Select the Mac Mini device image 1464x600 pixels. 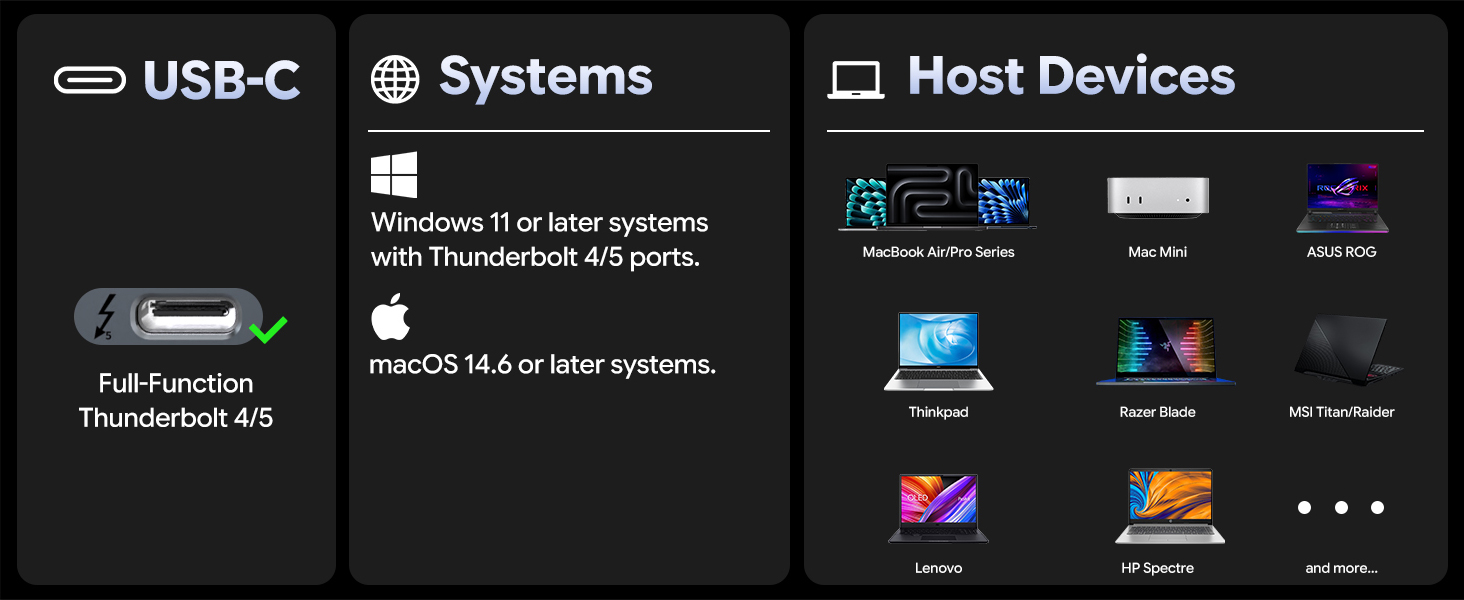tap(1158, 198)
